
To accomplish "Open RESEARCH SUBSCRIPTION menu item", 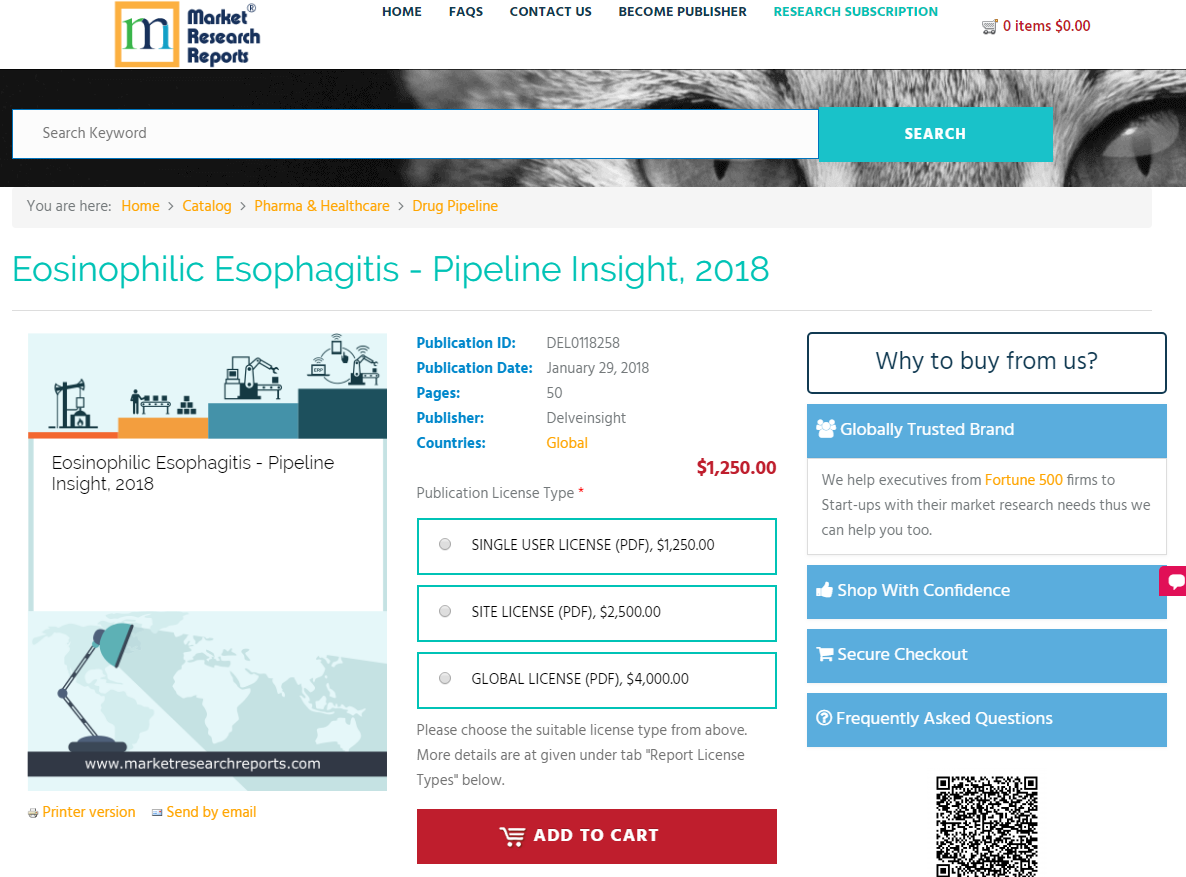I will (855, 12).
